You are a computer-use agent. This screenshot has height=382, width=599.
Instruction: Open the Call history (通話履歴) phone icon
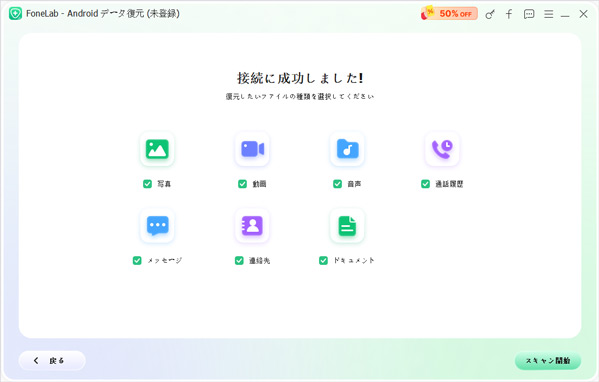click(x=442, y=149)
